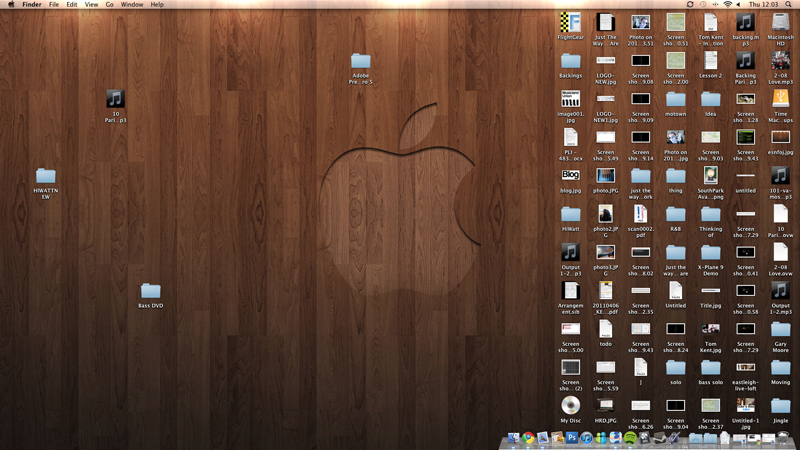Select the FlightGear app icon on desktop
The width and height of the screenshot is (800, 450).
point(570,23)
